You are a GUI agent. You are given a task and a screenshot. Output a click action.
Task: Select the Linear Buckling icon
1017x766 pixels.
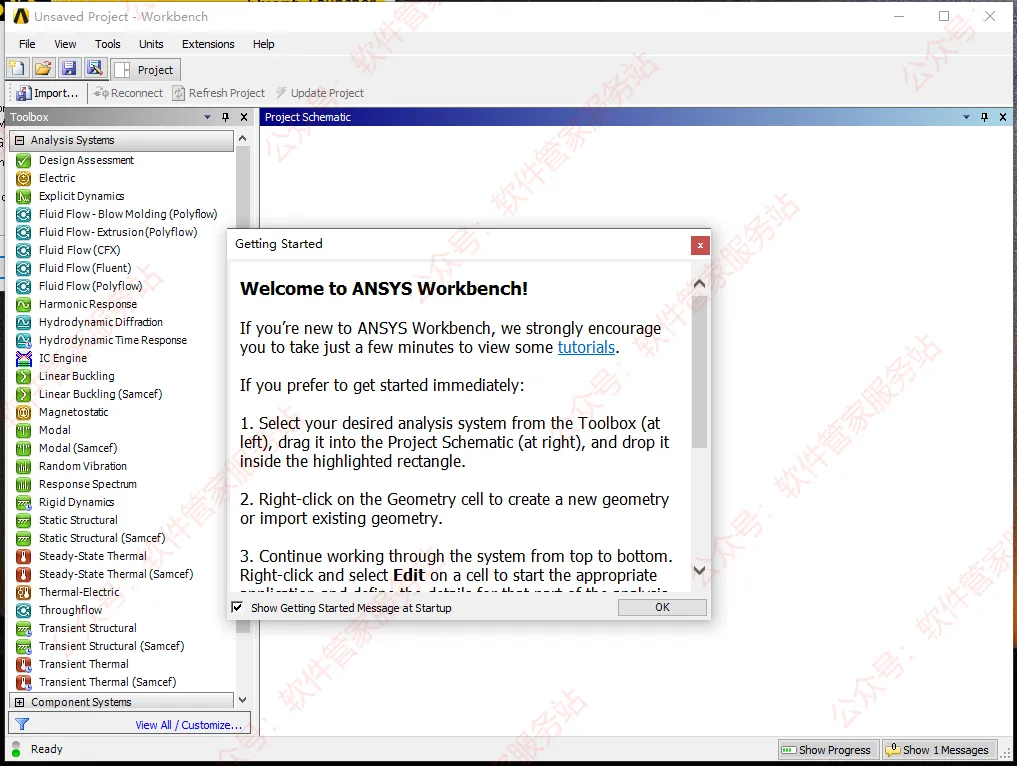tap(23, 376)
